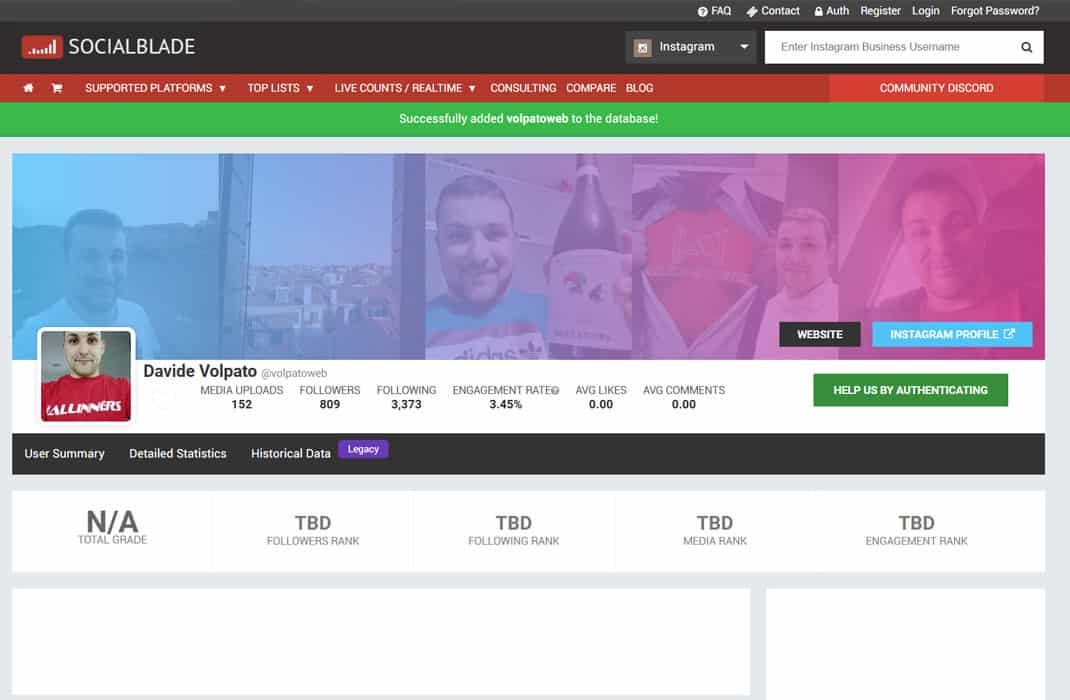Click the @volpatoweb handle
Image resolution: width=1070 pixels, height=700 pixels.
coord(294,373)
